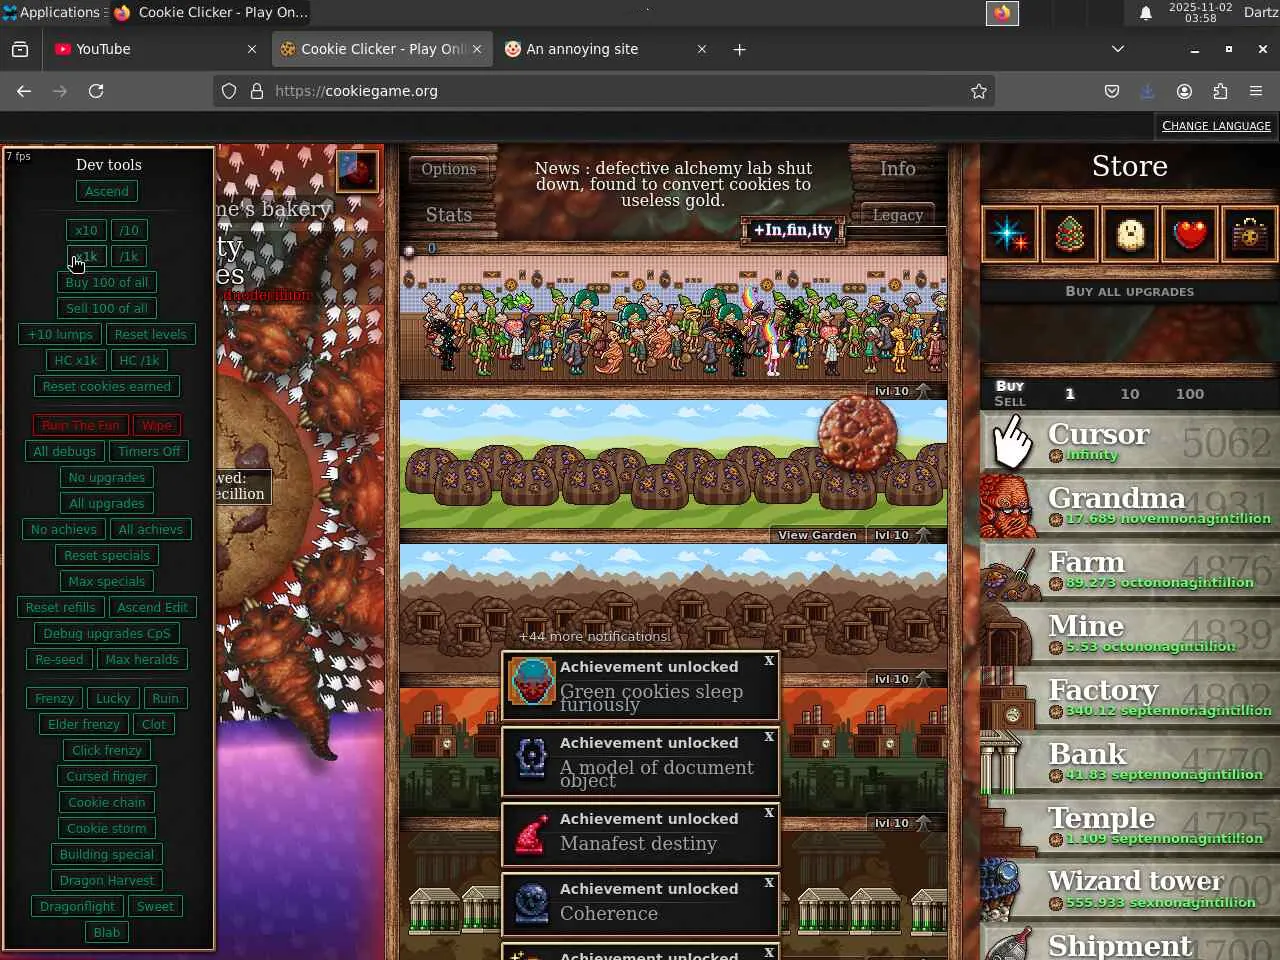Open the Firefox View icon left of the tabs
The height and width of the screenshot is (960, 1280).
pyautogui.click(x=20, y=49)
